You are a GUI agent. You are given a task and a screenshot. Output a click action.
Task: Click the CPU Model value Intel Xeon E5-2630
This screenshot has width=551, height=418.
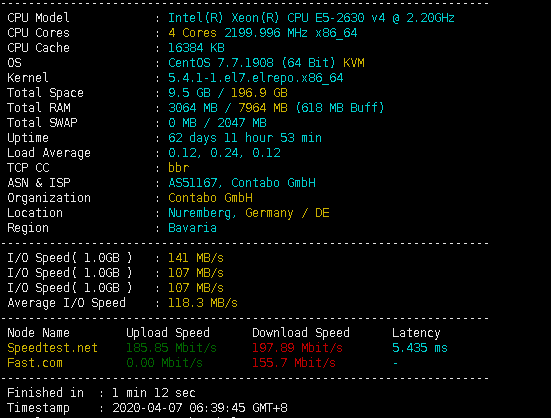311,18
